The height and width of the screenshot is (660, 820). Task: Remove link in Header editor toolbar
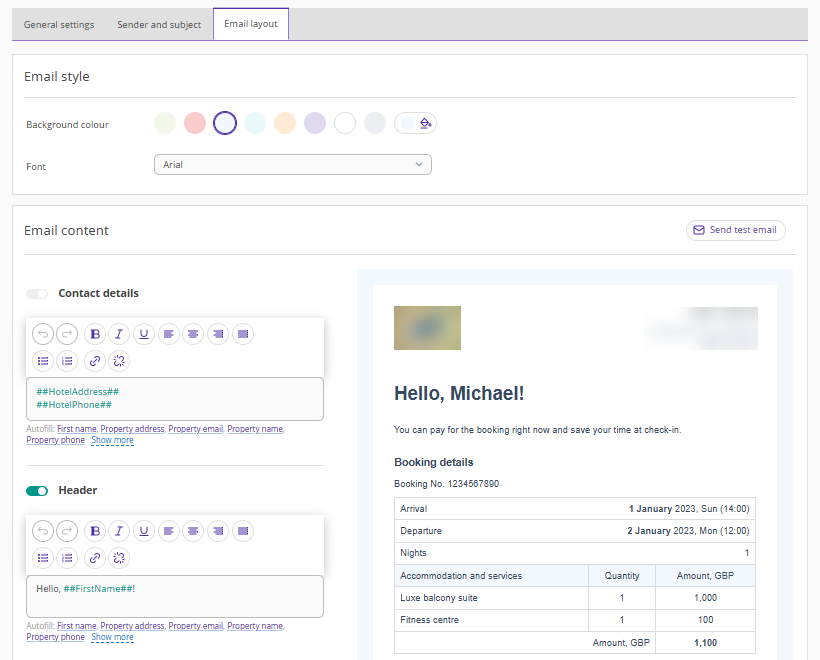(x=119, y=558)
